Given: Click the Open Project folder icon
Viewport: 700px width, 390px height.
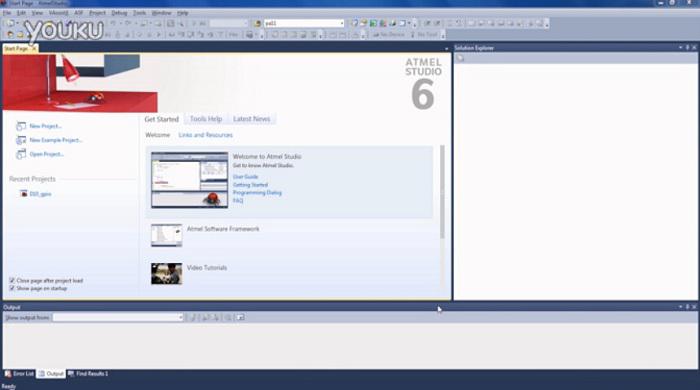Looking at the screenshot, I should tap(21, 154).
